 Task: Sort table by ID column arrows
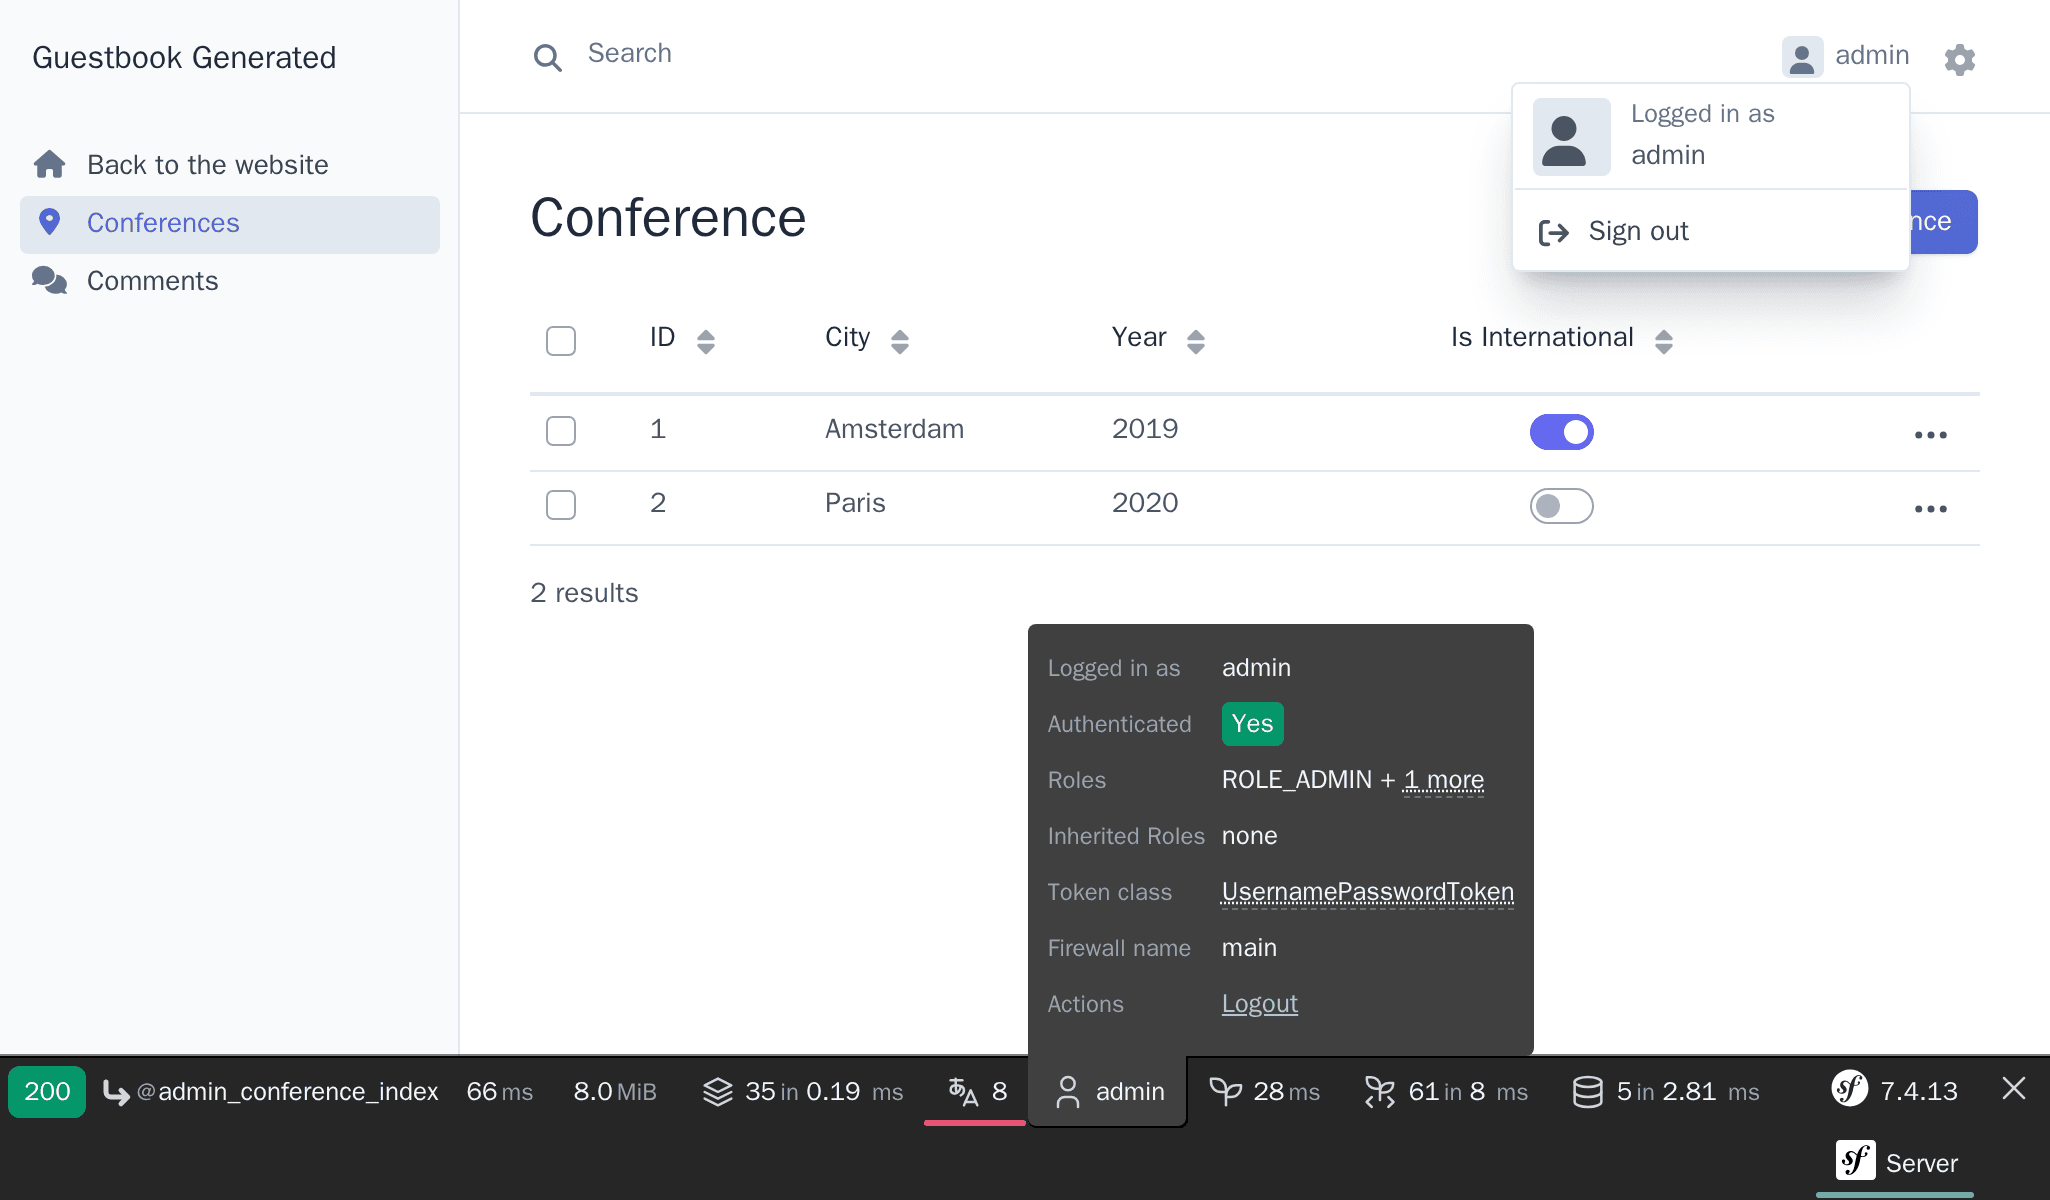click(x=706, y=342)
